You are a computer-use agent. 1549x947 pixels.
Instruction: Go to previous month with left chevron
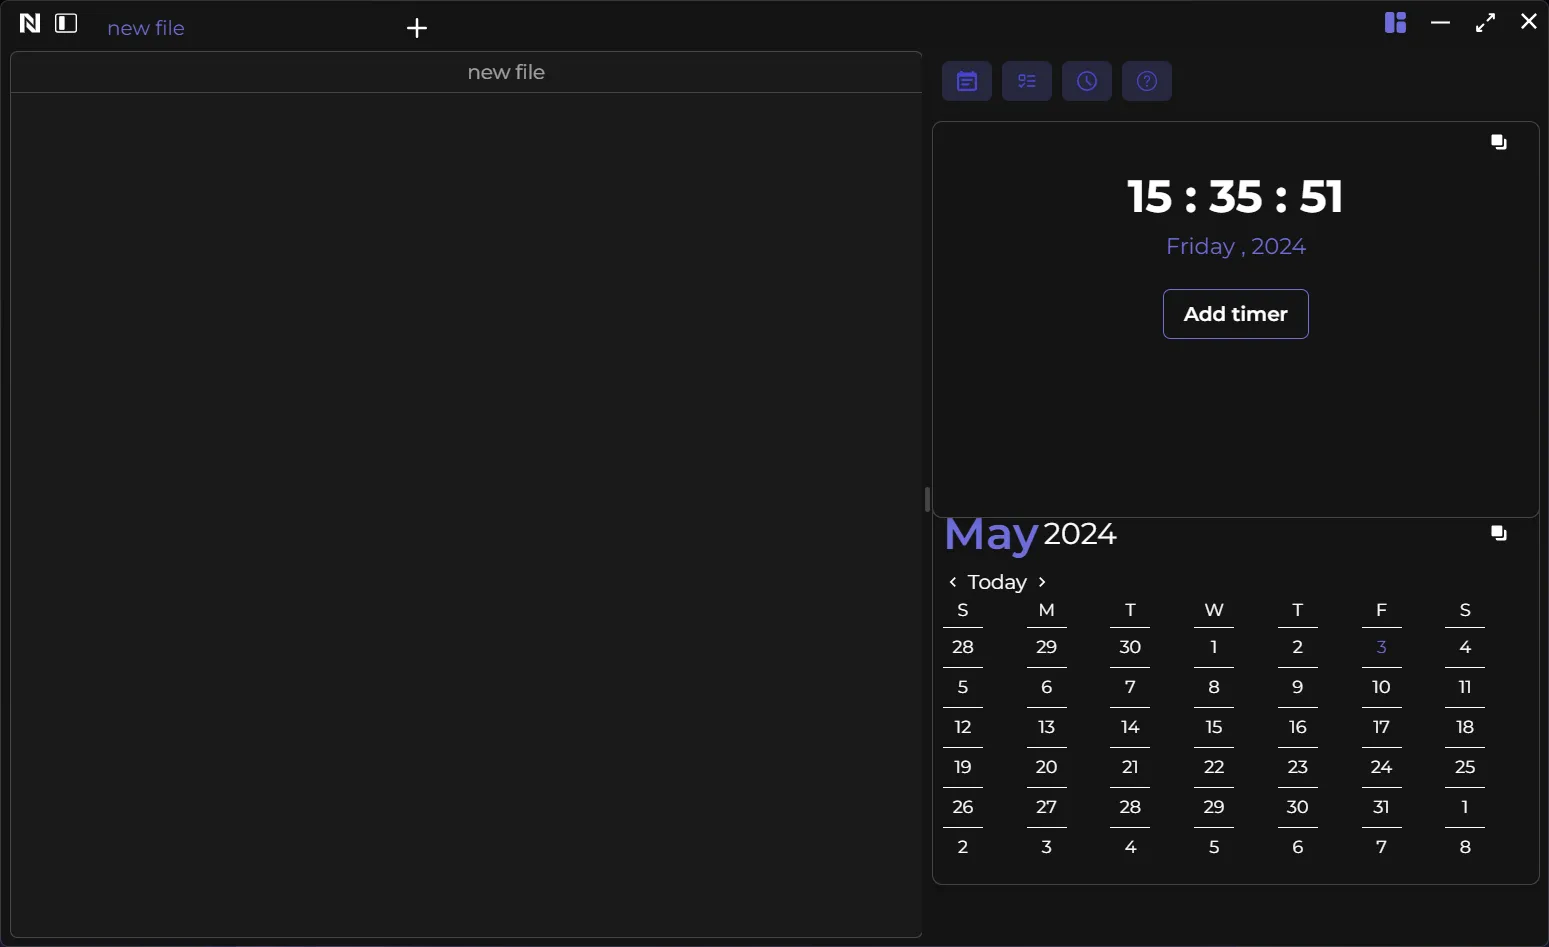[953, 582]
